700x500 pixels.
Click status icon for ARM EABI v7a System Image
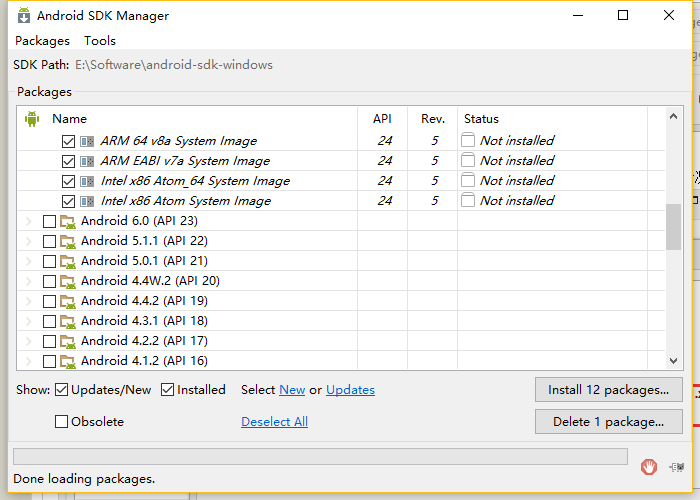[468, 160]
